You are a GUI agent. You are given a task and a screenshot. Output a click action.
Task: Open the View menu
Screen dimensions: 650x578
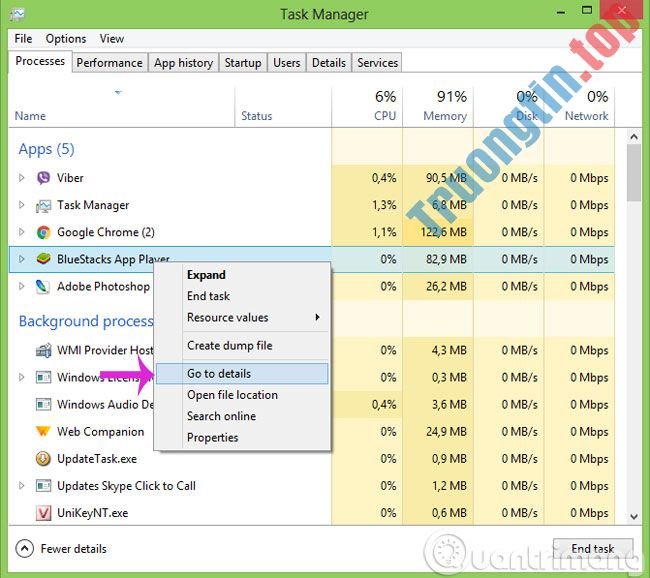pos(112,39)
